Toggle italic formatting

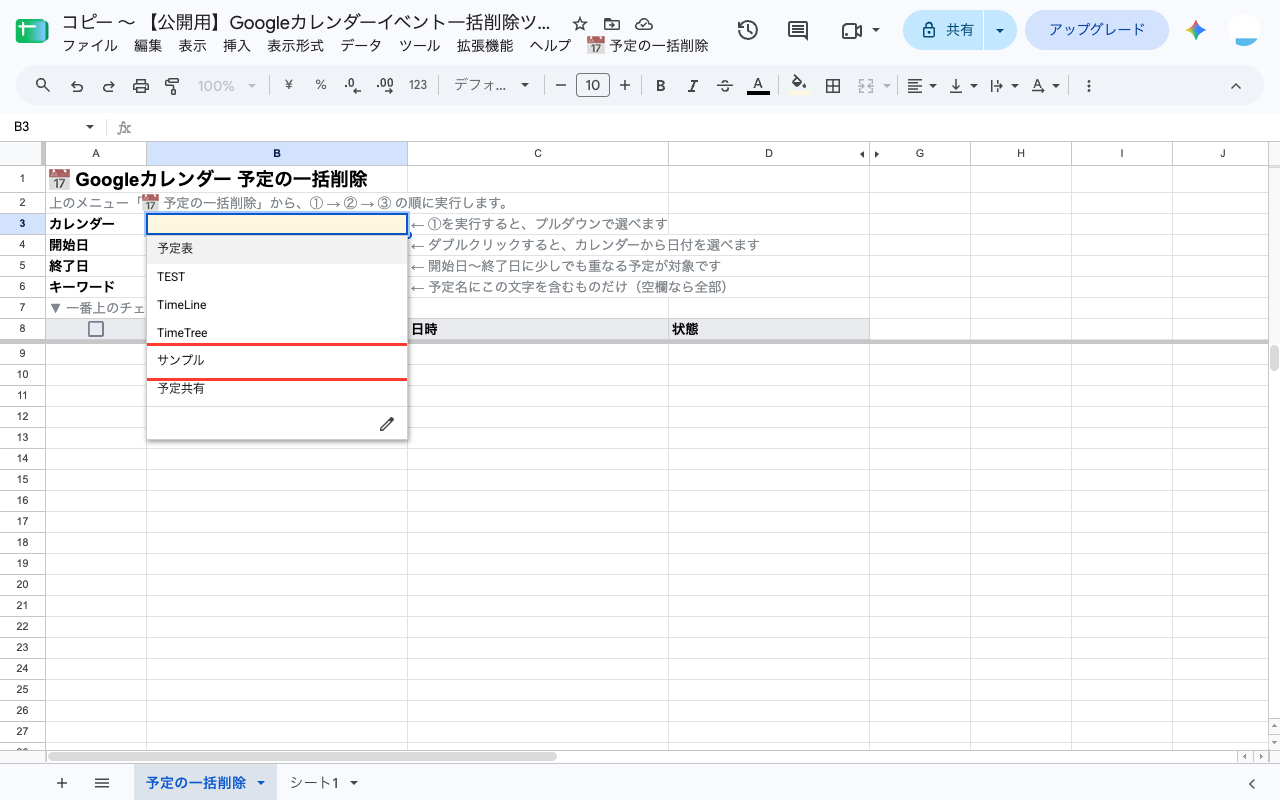click(x=692, y=86)
